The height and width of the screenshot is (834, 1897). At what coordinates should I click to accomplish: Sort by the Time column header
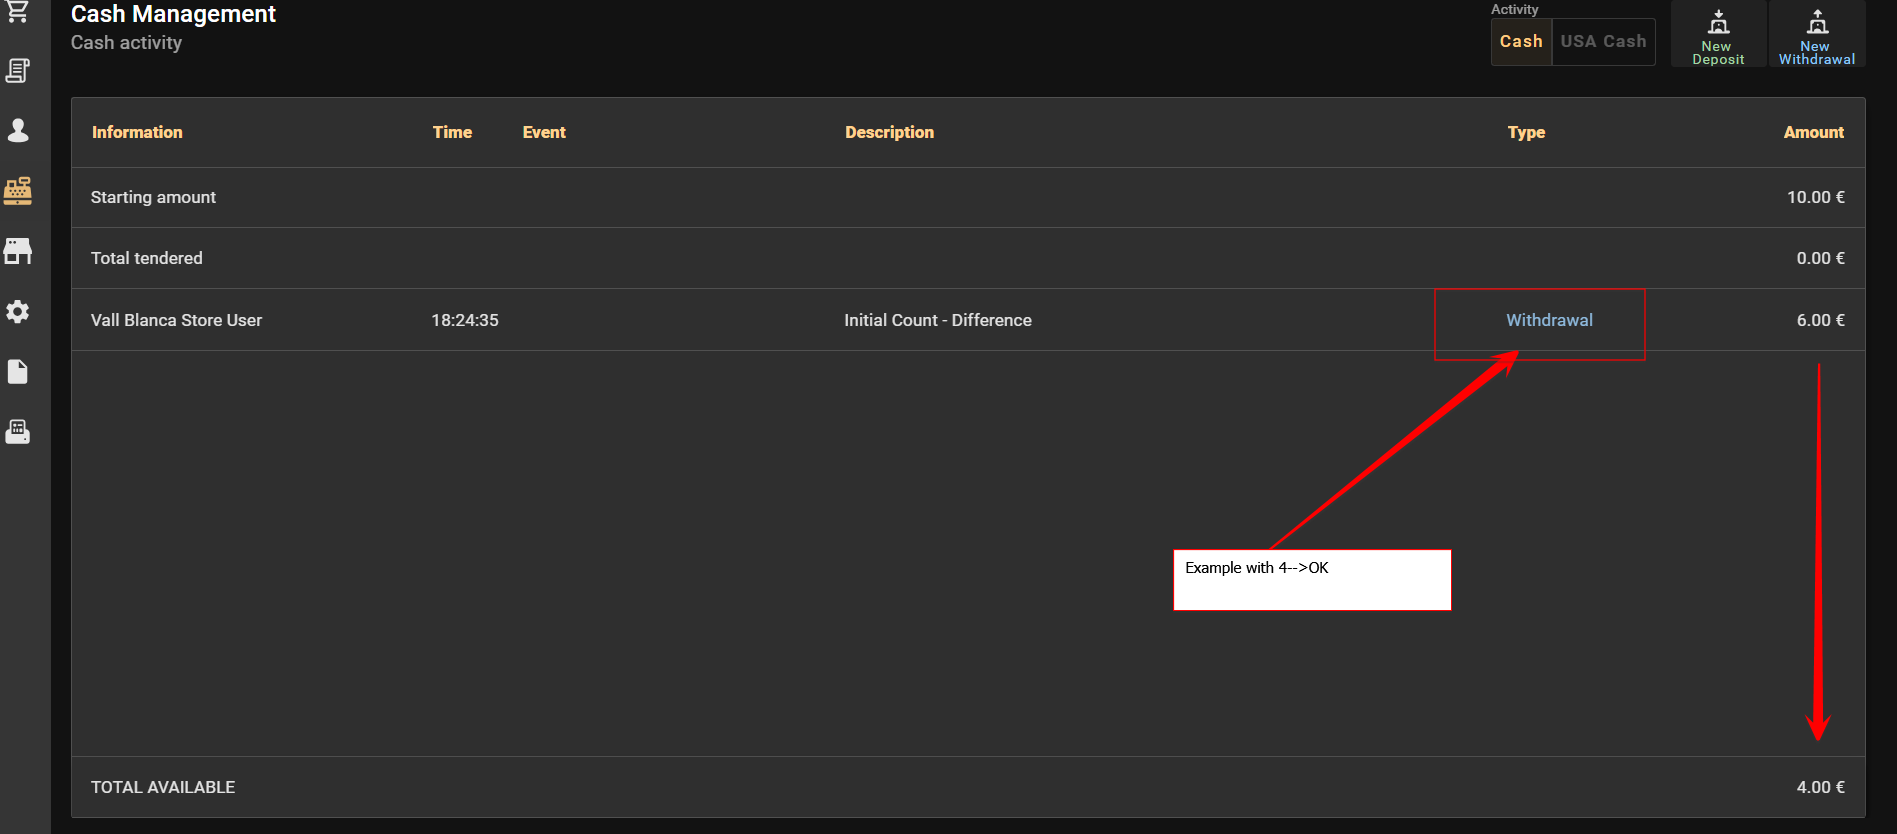tap(452, 132)
